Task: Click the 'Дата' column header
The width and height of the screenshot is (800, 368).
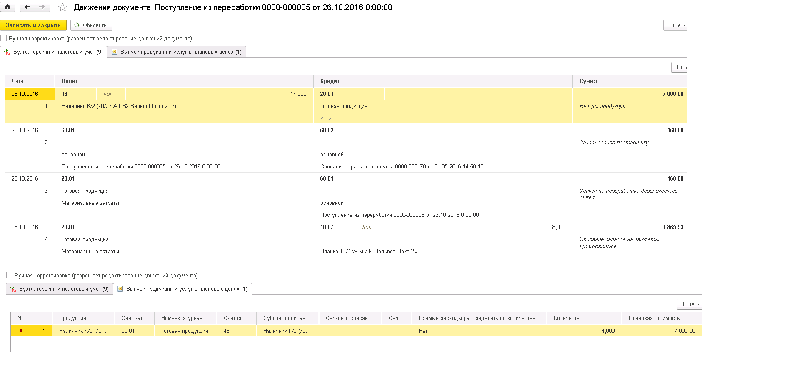Action: (x=30, y=81)
